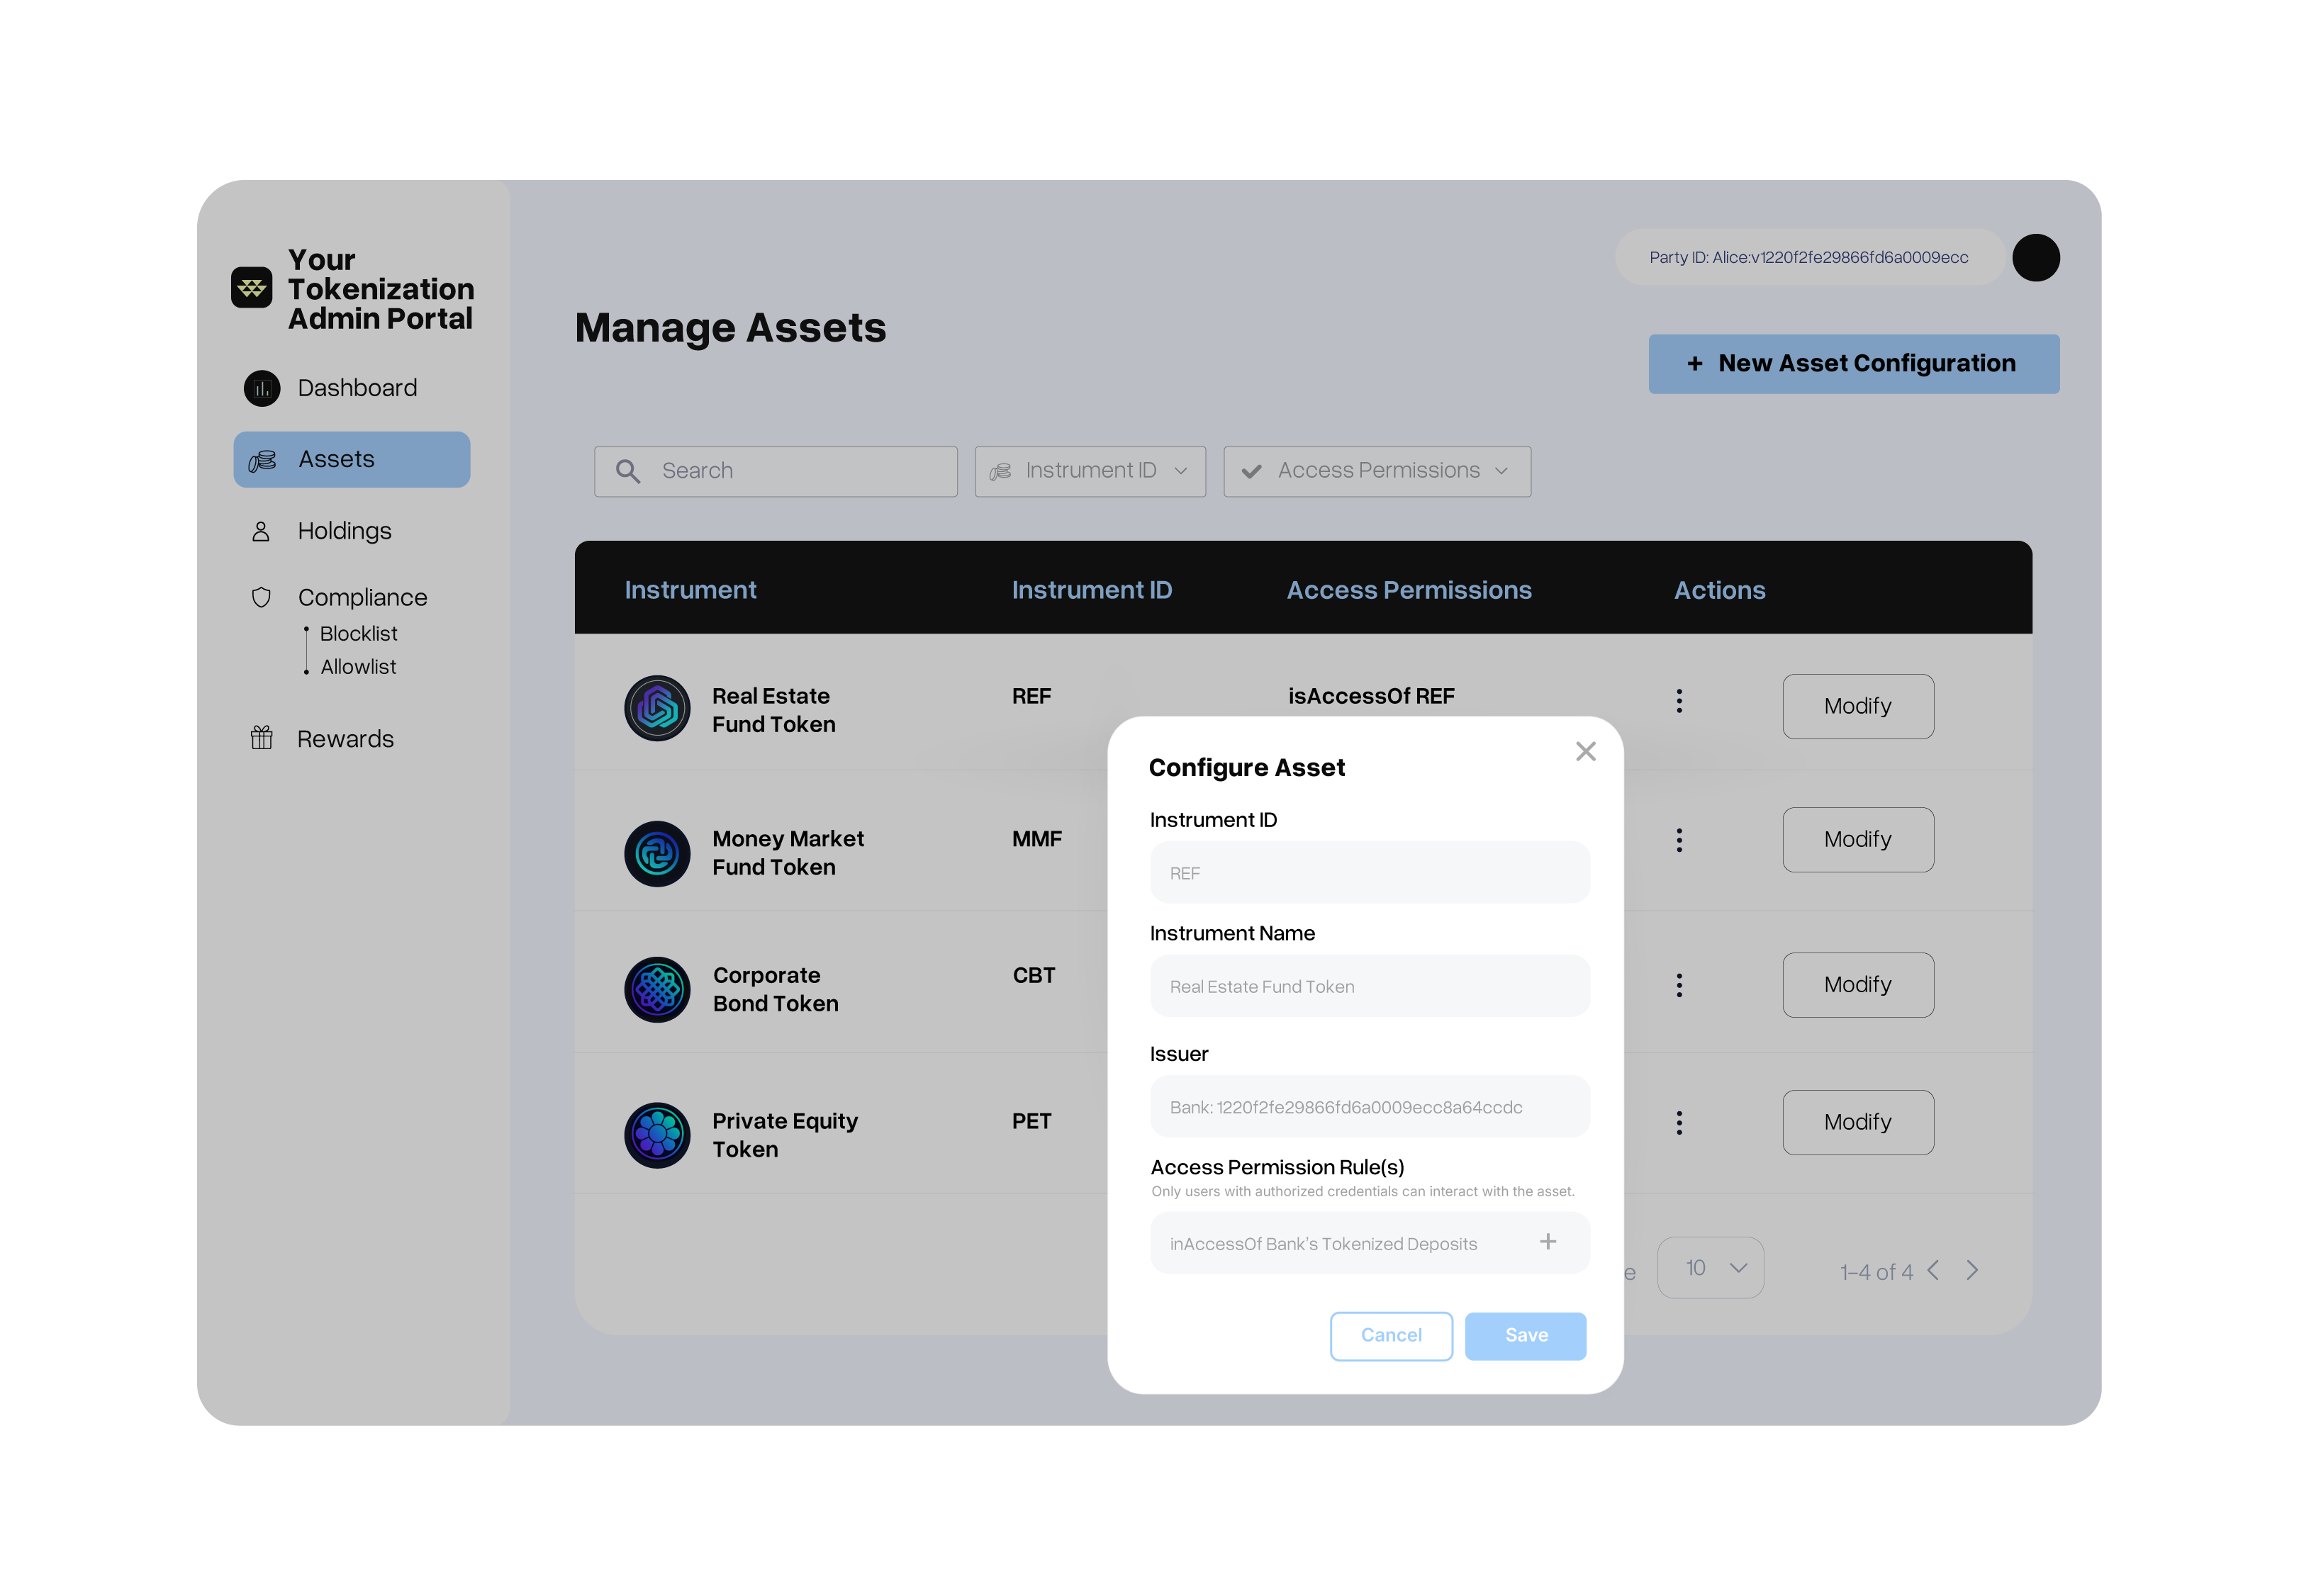
Task: Click New Asset Configuration button
Action: (1853, 364)
